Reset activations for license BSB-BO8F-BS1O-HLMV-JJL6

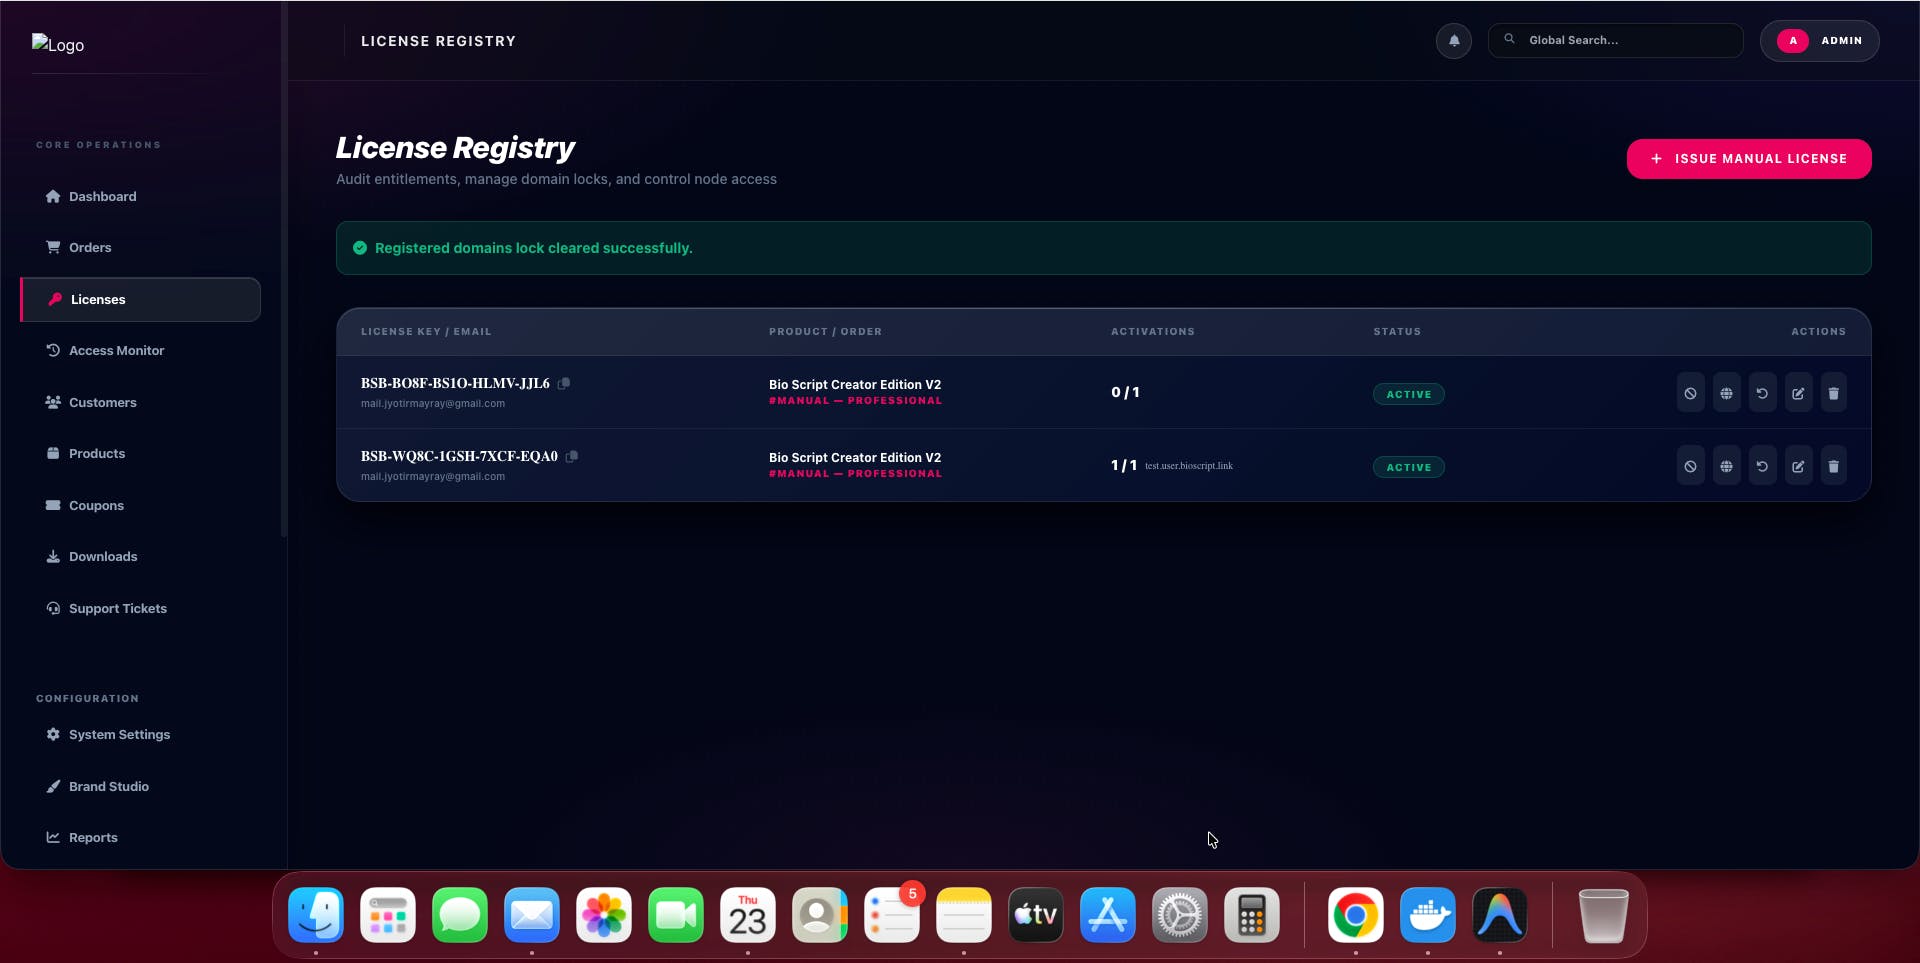point(1762,393)
